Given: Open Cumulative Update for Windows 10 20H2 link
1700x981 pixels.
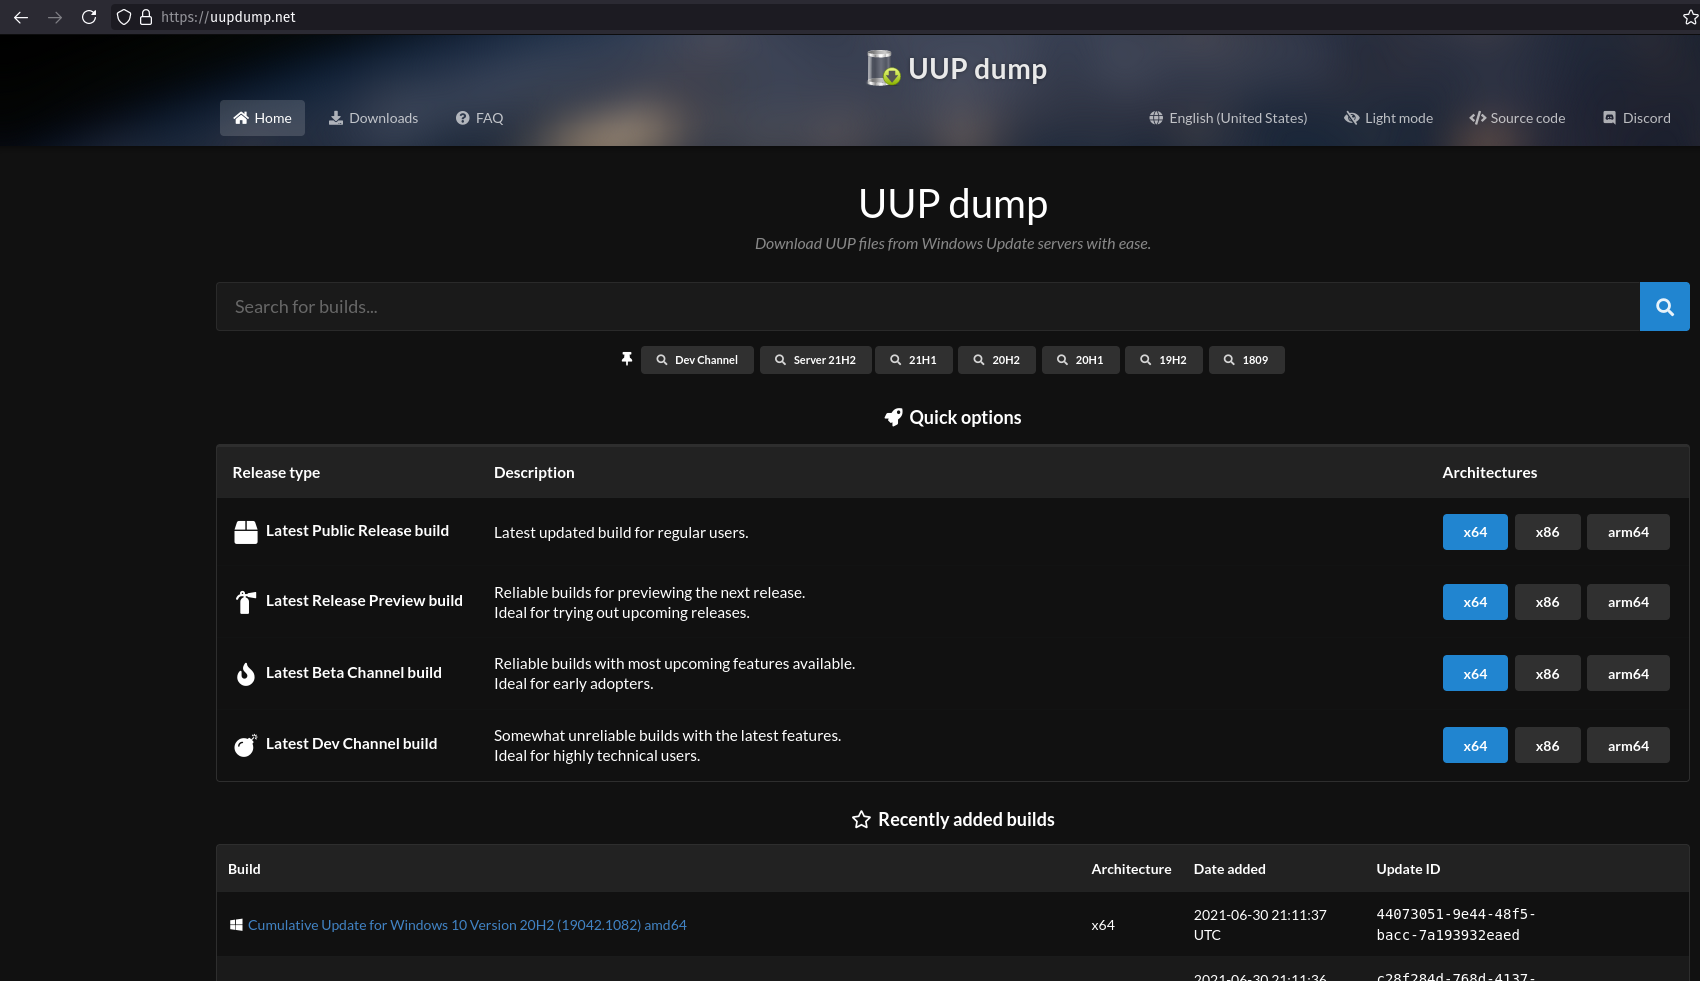Looking at the screenshot, I should tap(467, 925).
